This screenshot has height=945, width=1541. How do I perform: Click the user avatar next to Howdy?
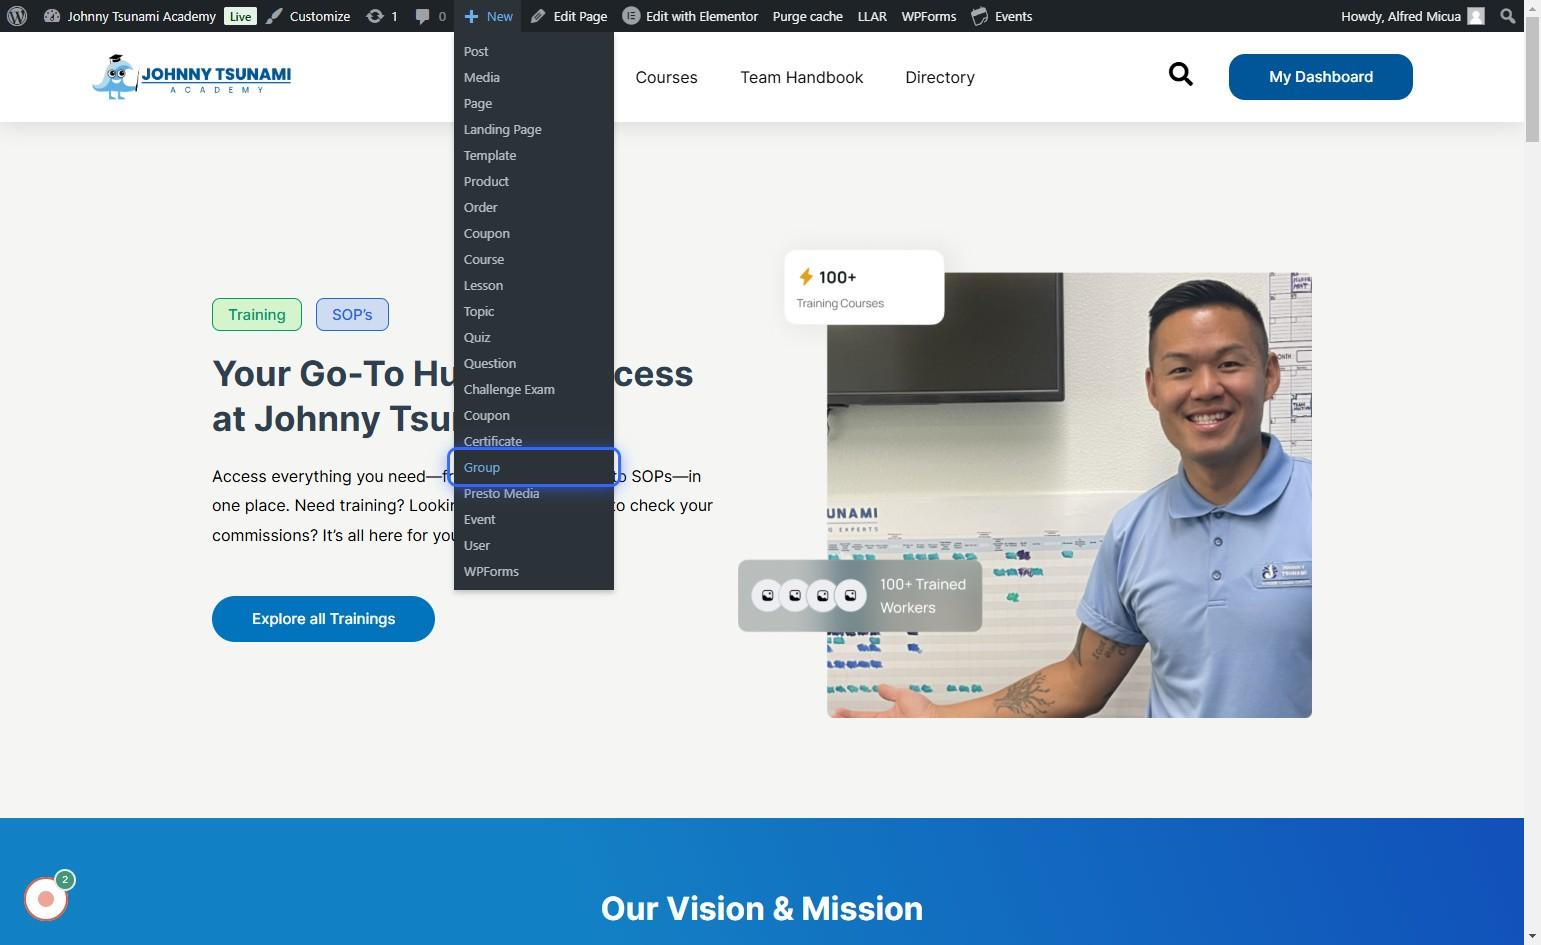pos(1476,16)
